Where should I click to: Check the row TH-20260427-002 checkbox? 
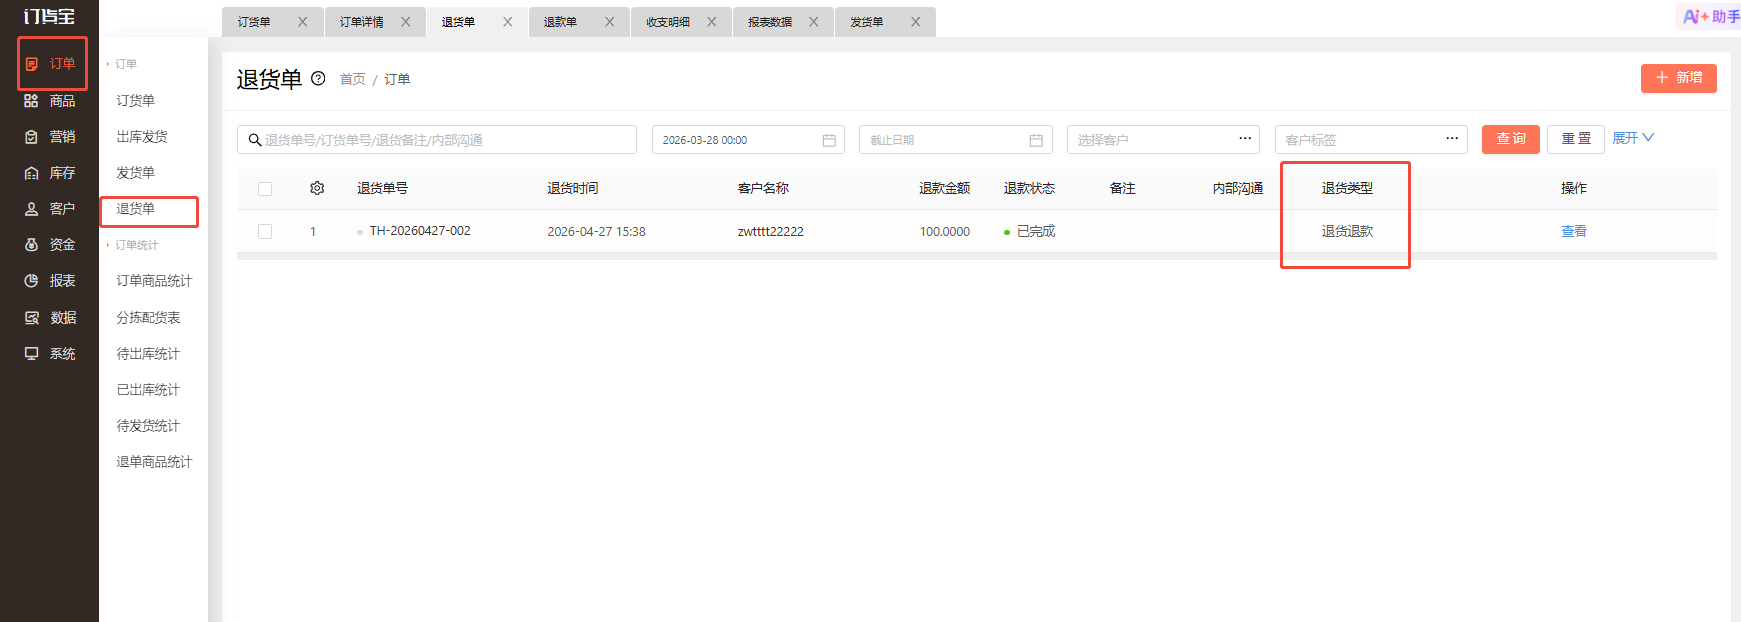tap(265, 231)
